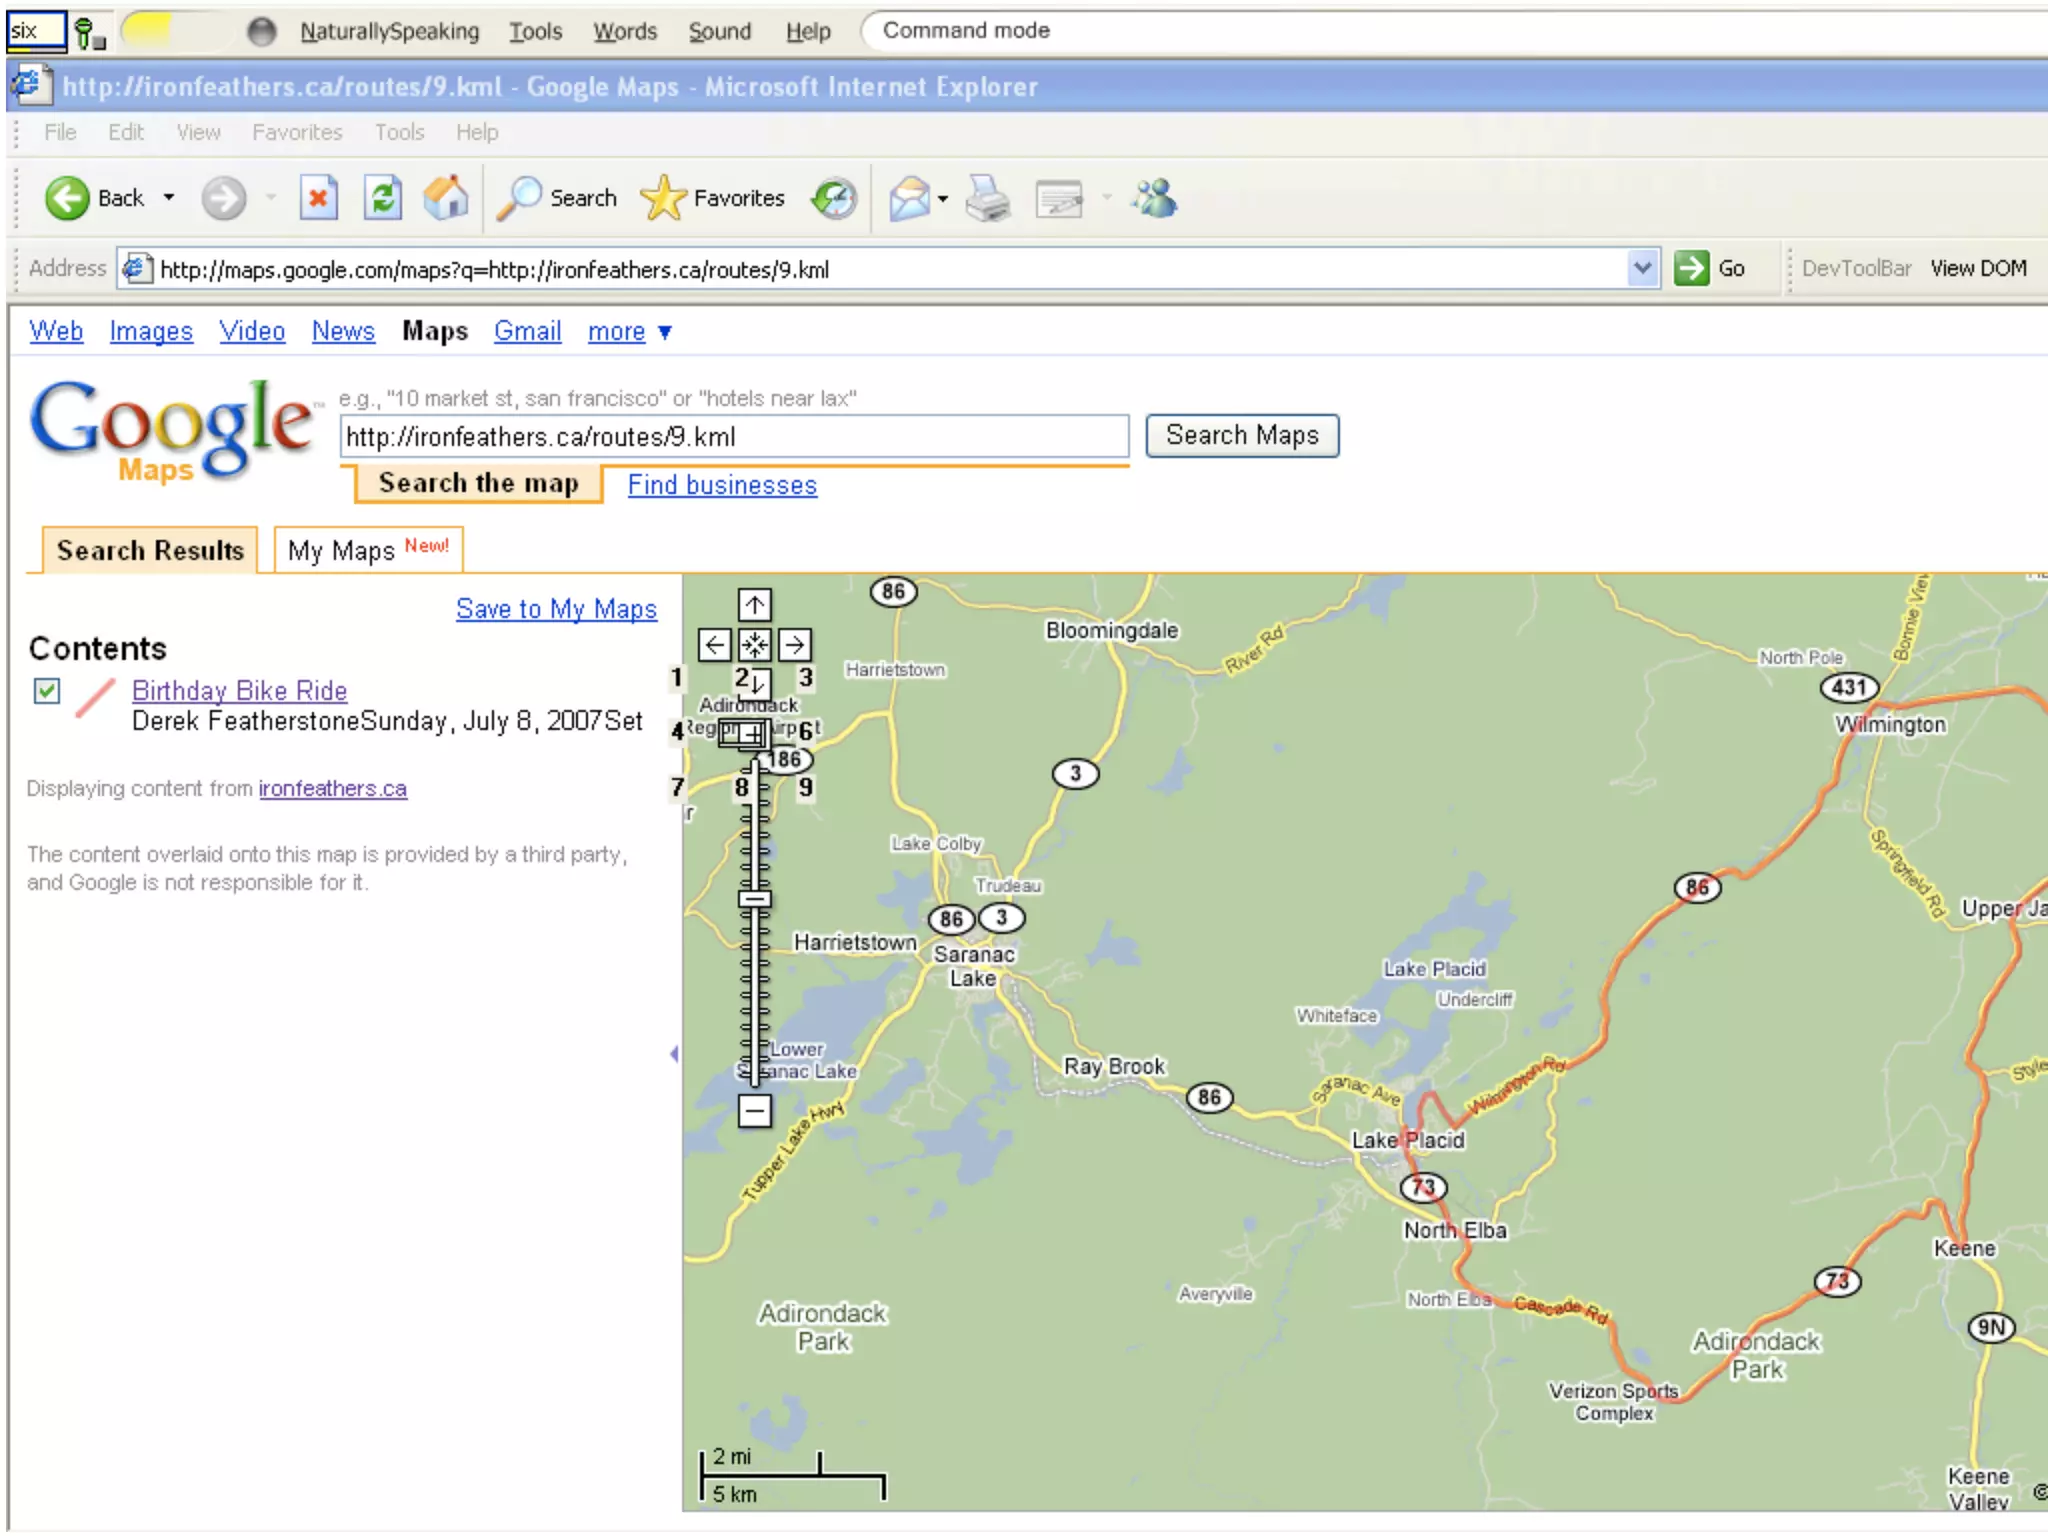This screenshot has width=2048, height=1536.
Task: Pan the map right arrow
Action: pos(795,645)
